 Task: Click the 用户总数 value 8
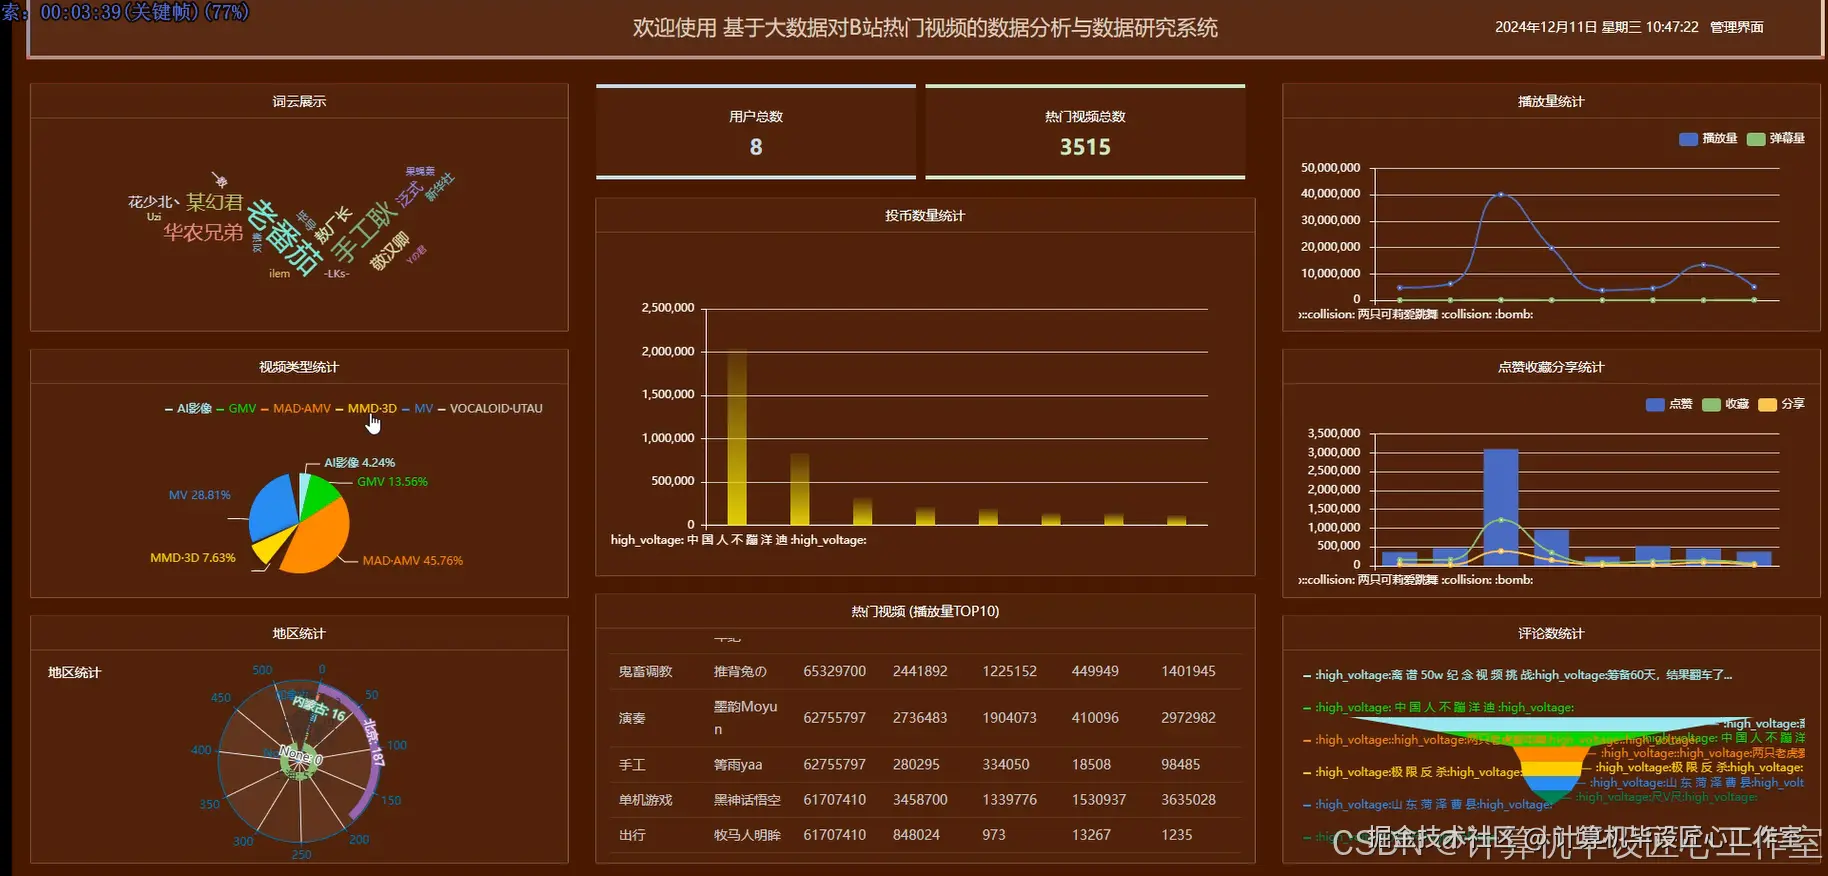click(756, 147)
